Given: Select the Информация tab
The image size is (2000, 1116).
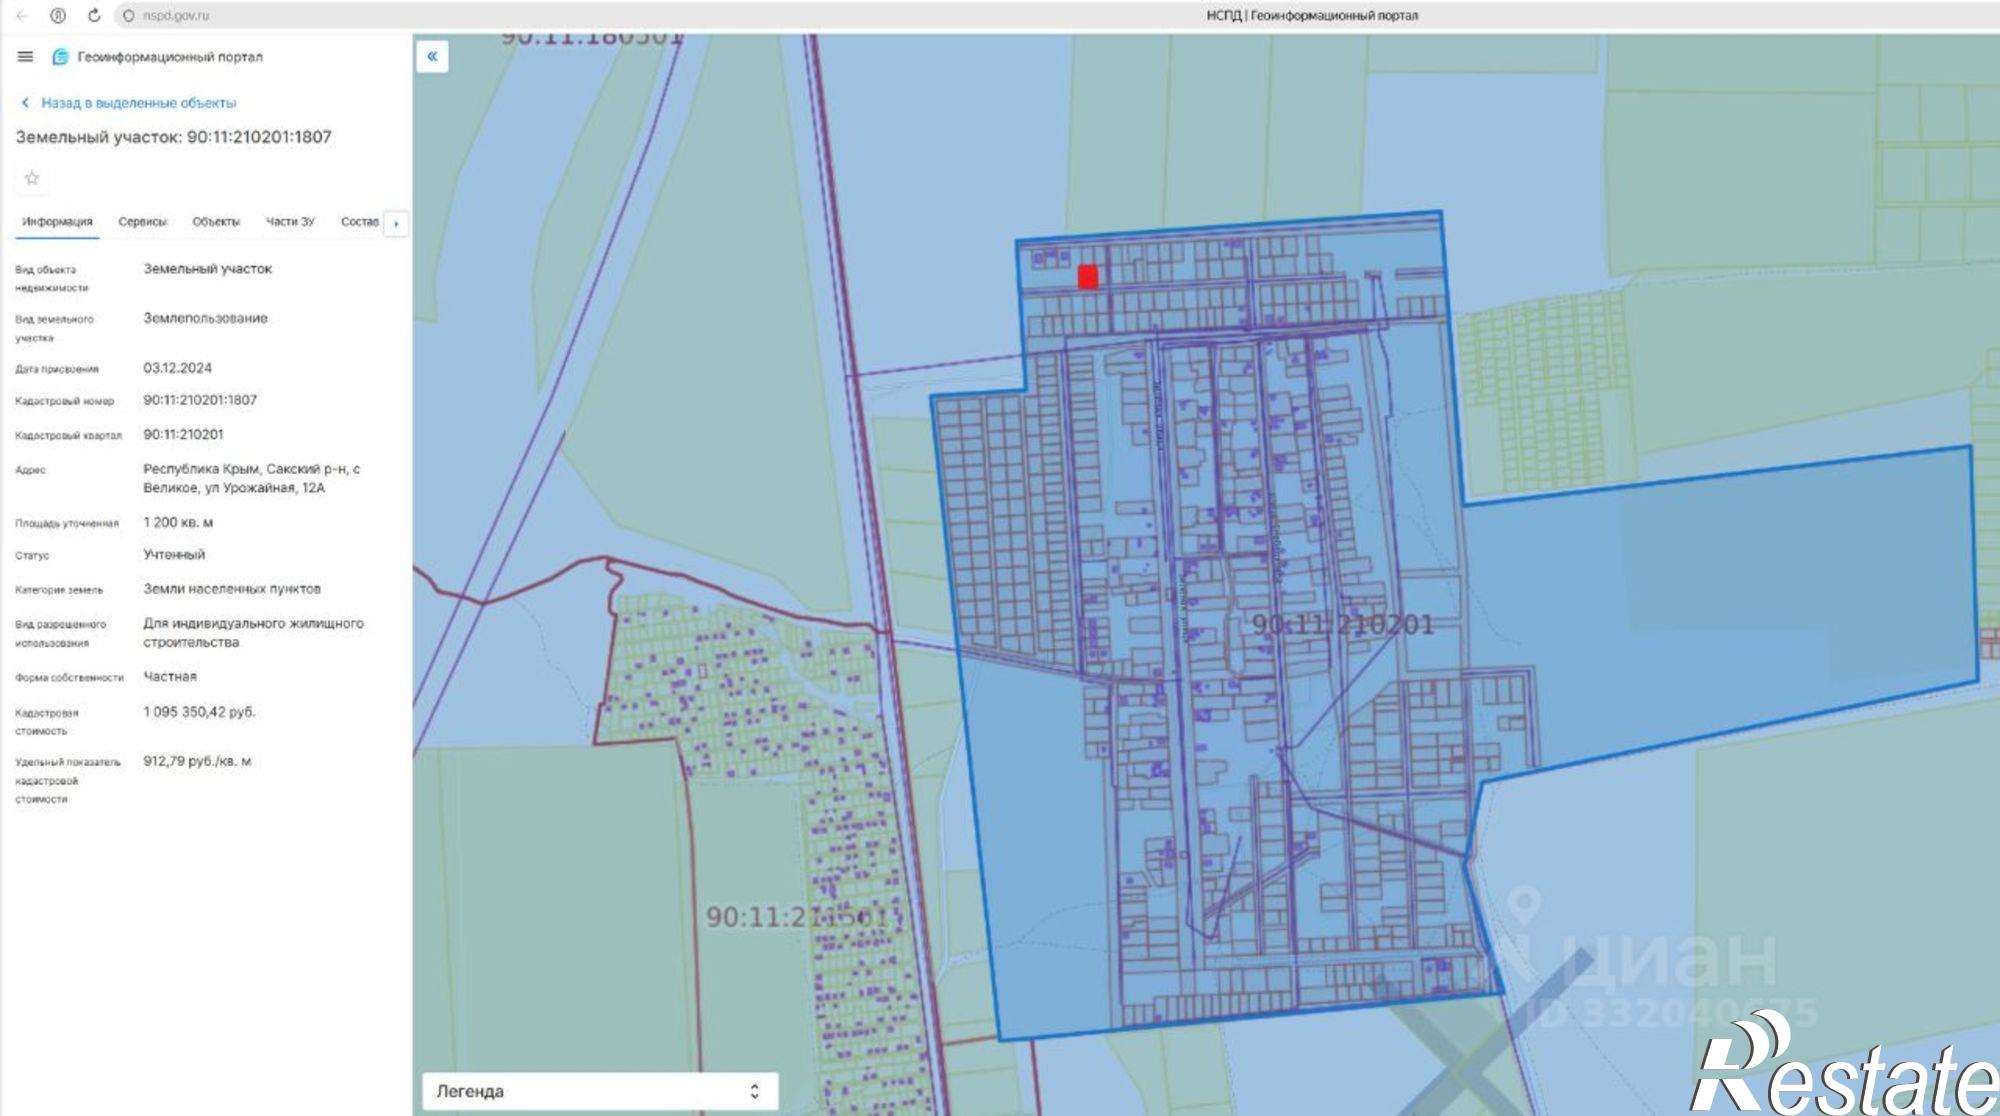Looking at the screenshot, I should pos(57,222).
